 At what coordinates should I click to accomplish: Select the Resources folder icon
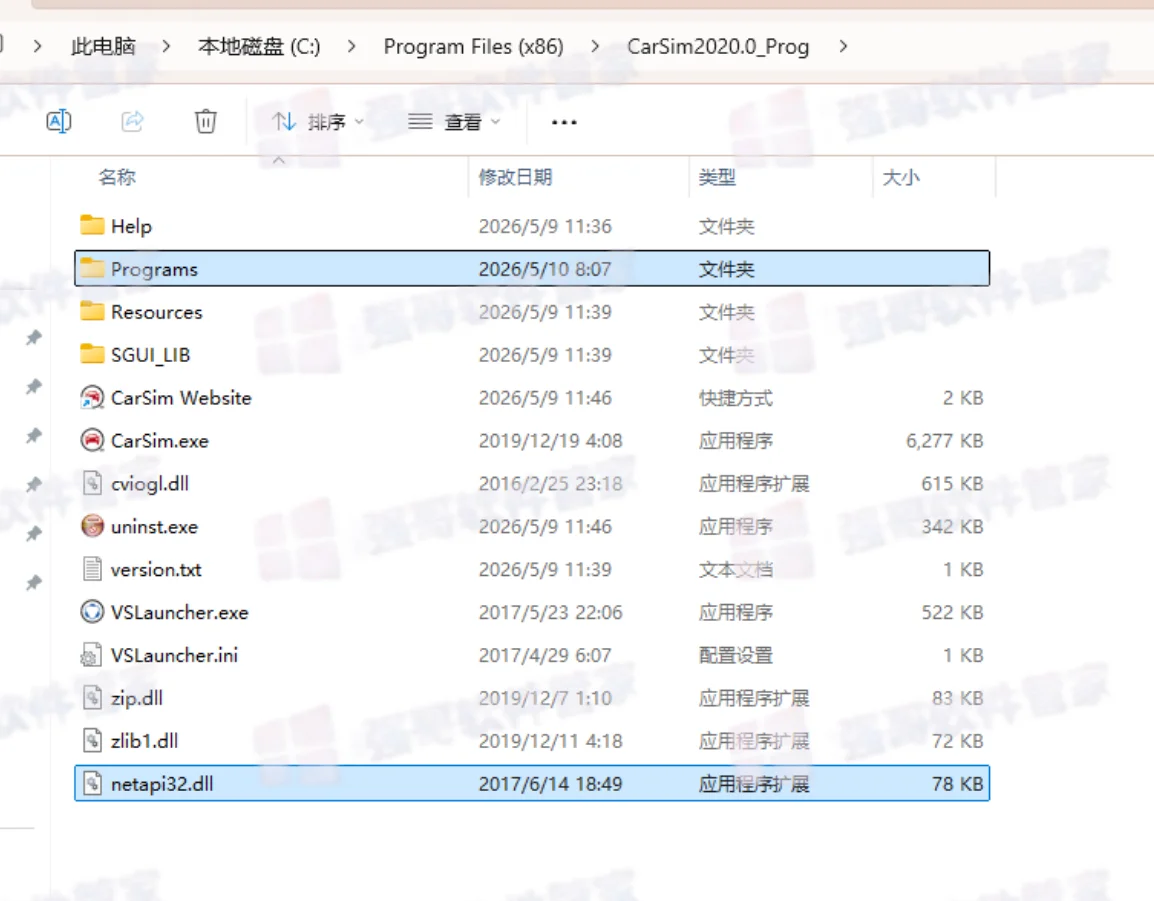92,311
